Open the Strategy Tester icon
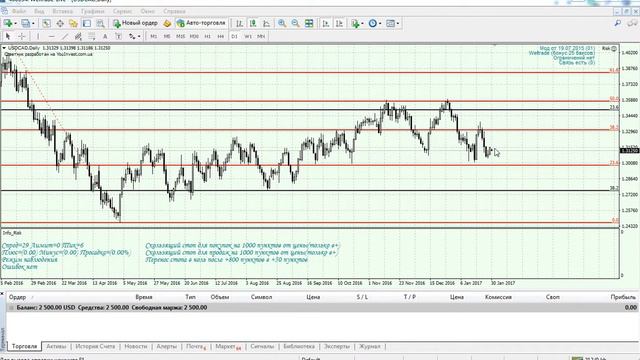 pyautogui.click(x=100, y=23)
